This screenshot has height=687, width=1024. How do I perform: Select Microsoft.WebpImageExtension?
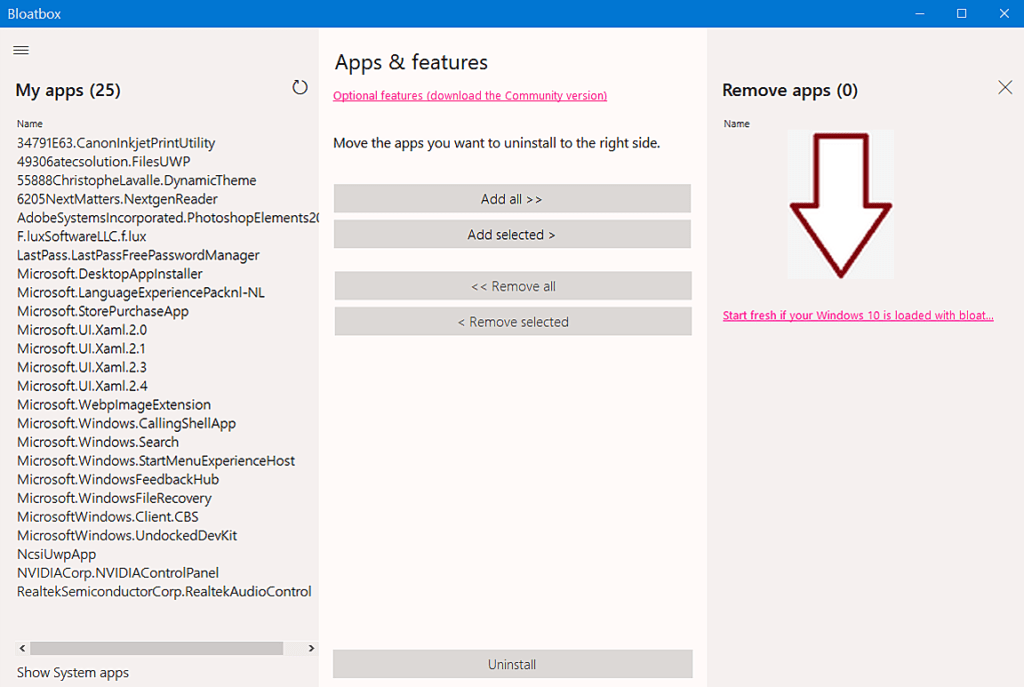click(114, 405)
